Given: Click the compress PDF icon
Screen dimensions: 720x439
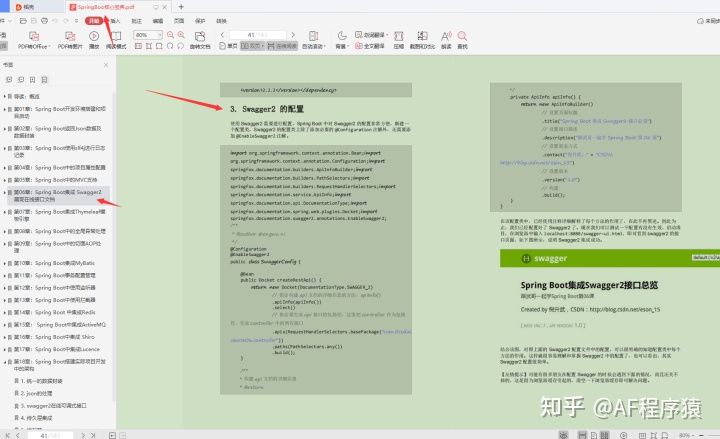Looking at the screenshot, I should click(399, 36).
